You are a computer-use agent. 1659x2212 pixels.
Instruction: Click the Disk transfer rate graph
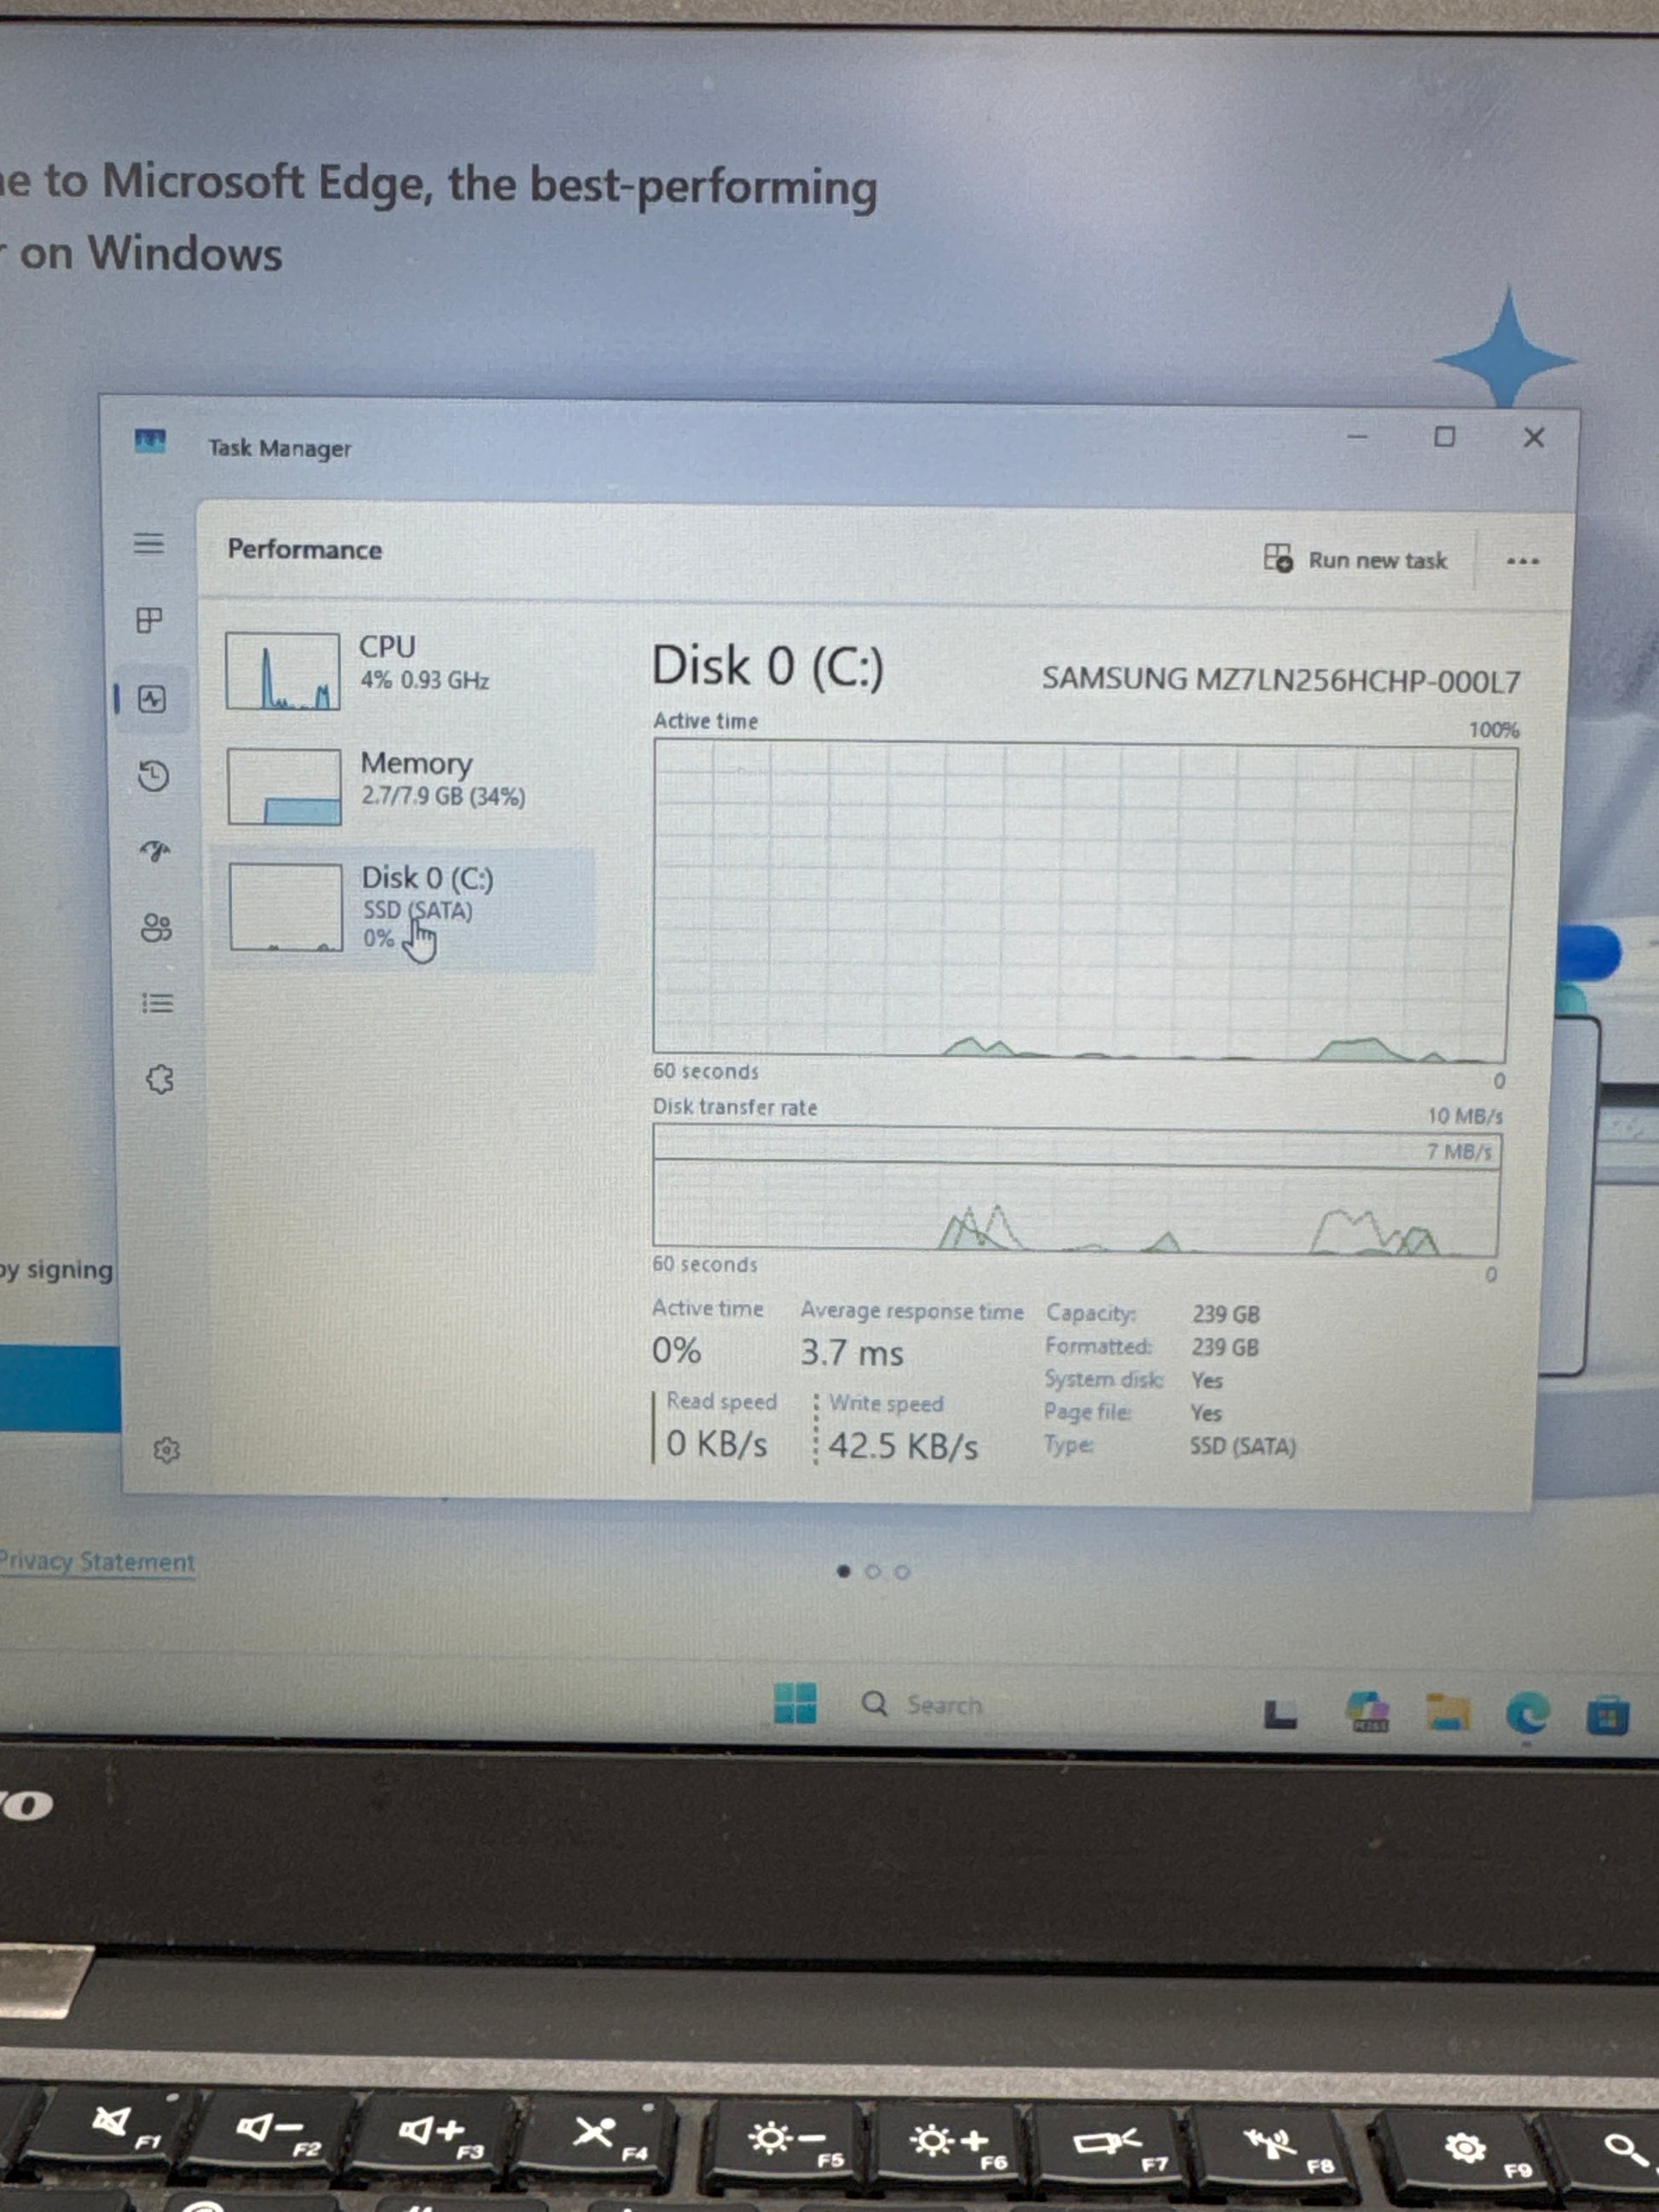tap(1075, 1190)
